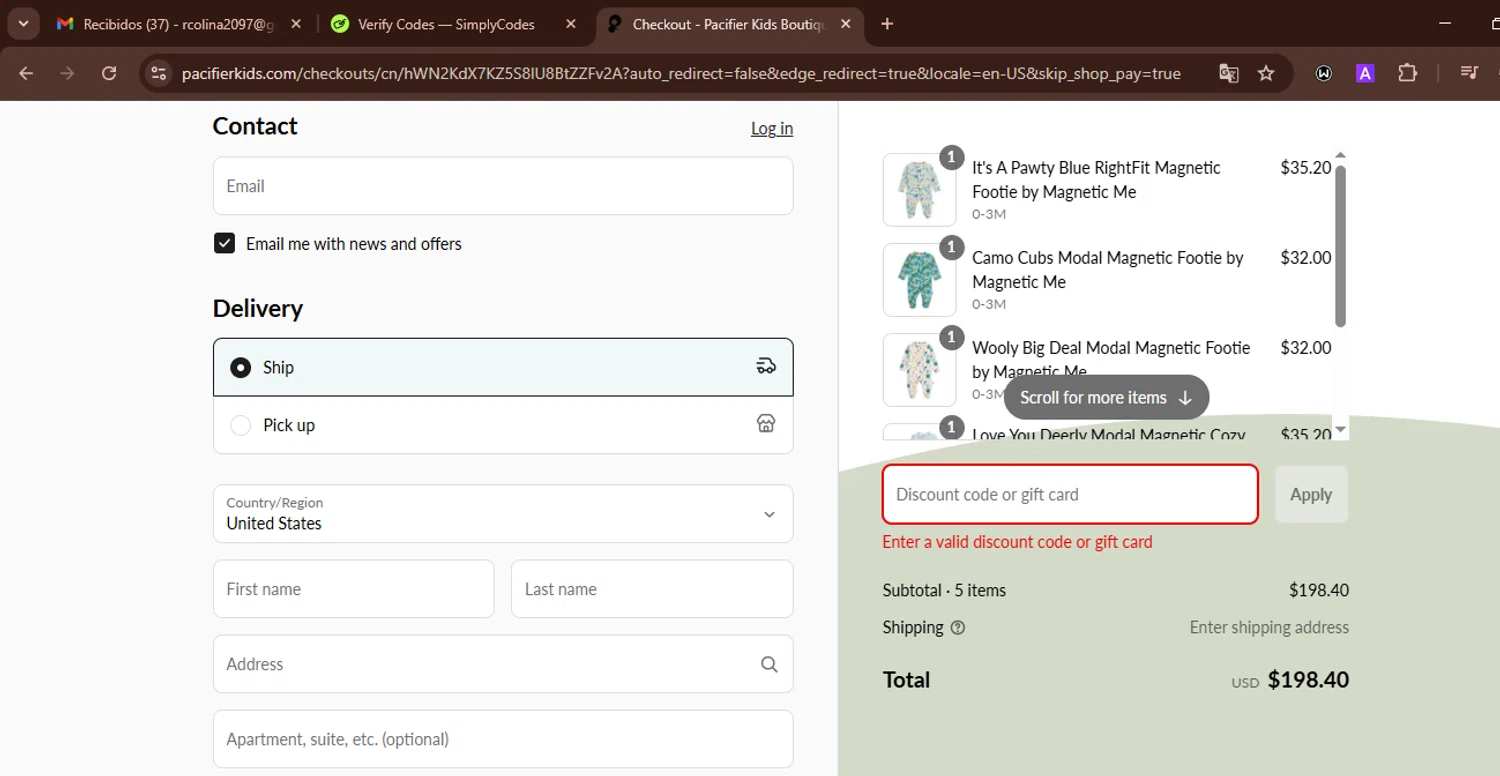The image size is (1500, 776).
Task: Focus the Email input field
Action: tap(503, 186)
